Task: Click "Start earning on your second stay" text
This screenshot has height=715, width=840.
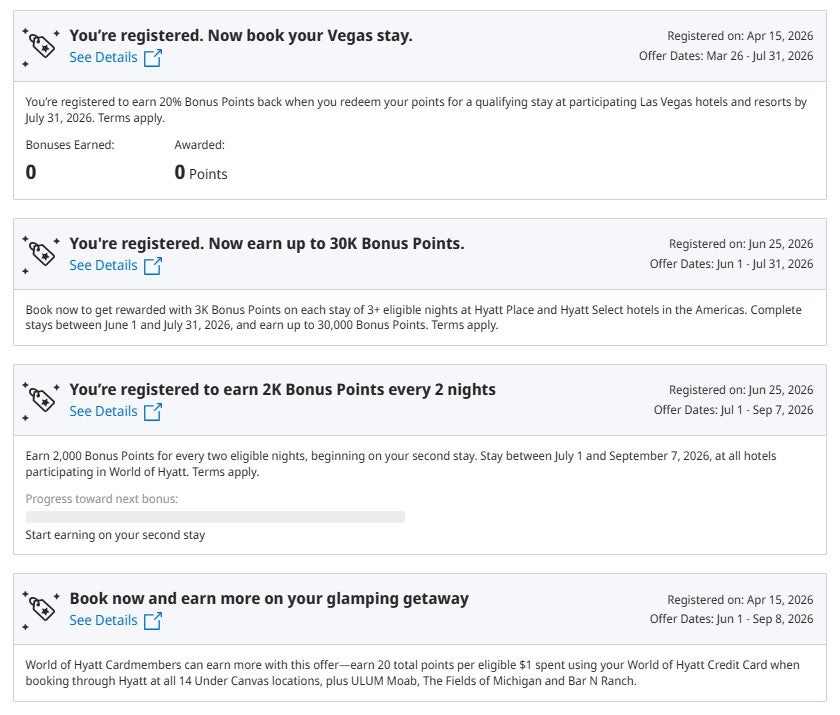Action: pos(115,535)
